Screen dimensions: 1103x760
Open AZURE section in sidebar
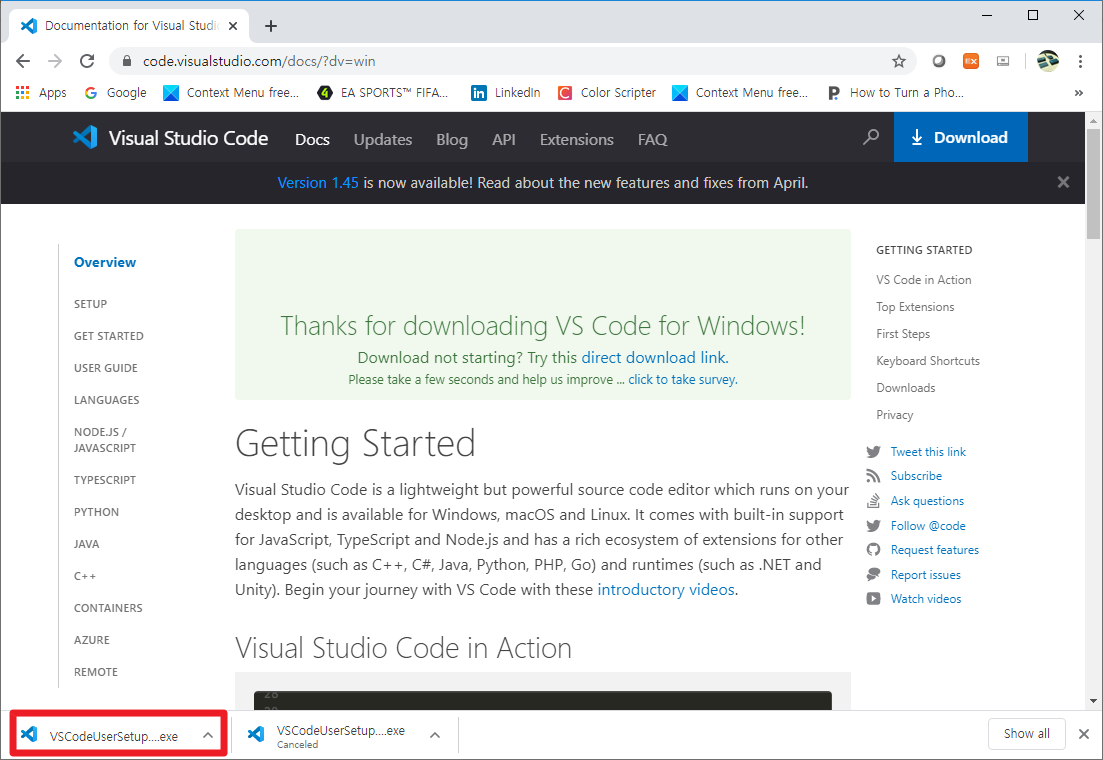click(91, 640)
